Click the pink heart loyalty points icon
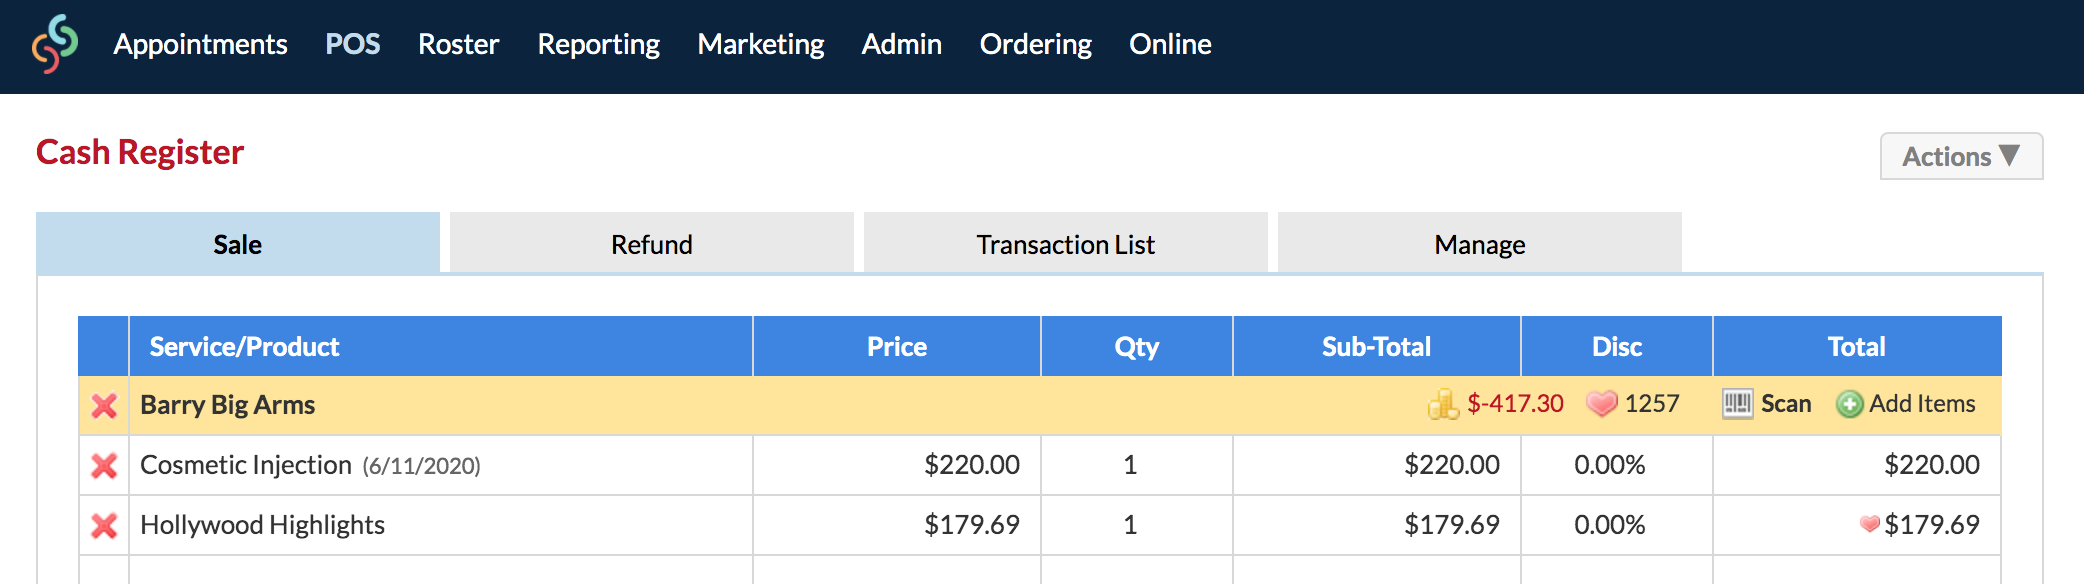Image resolution: width=2084 pixels, height=584 pixels. pos(1602,403)
